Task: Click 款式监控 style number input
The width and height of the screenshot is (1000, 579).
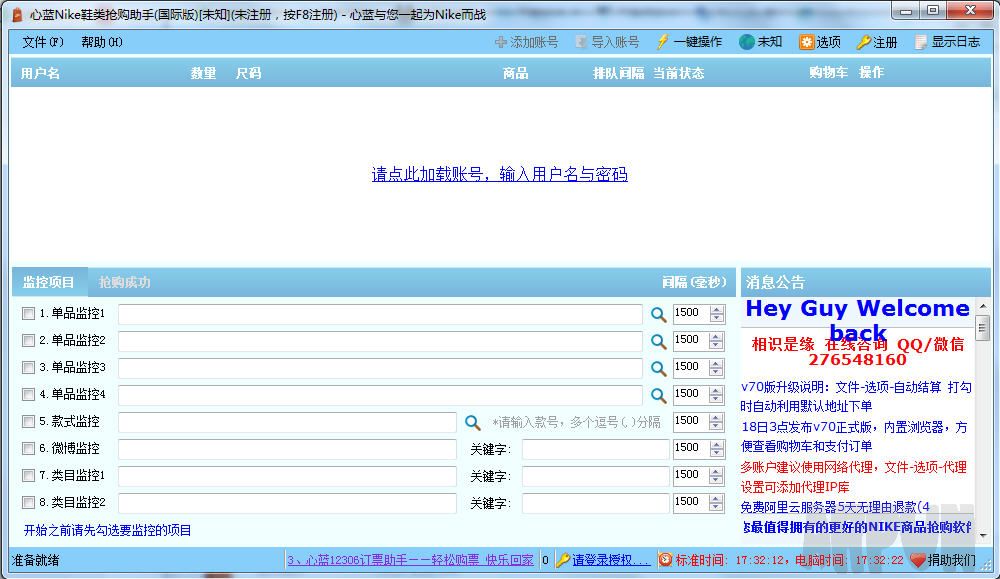Action: point(287,421)
